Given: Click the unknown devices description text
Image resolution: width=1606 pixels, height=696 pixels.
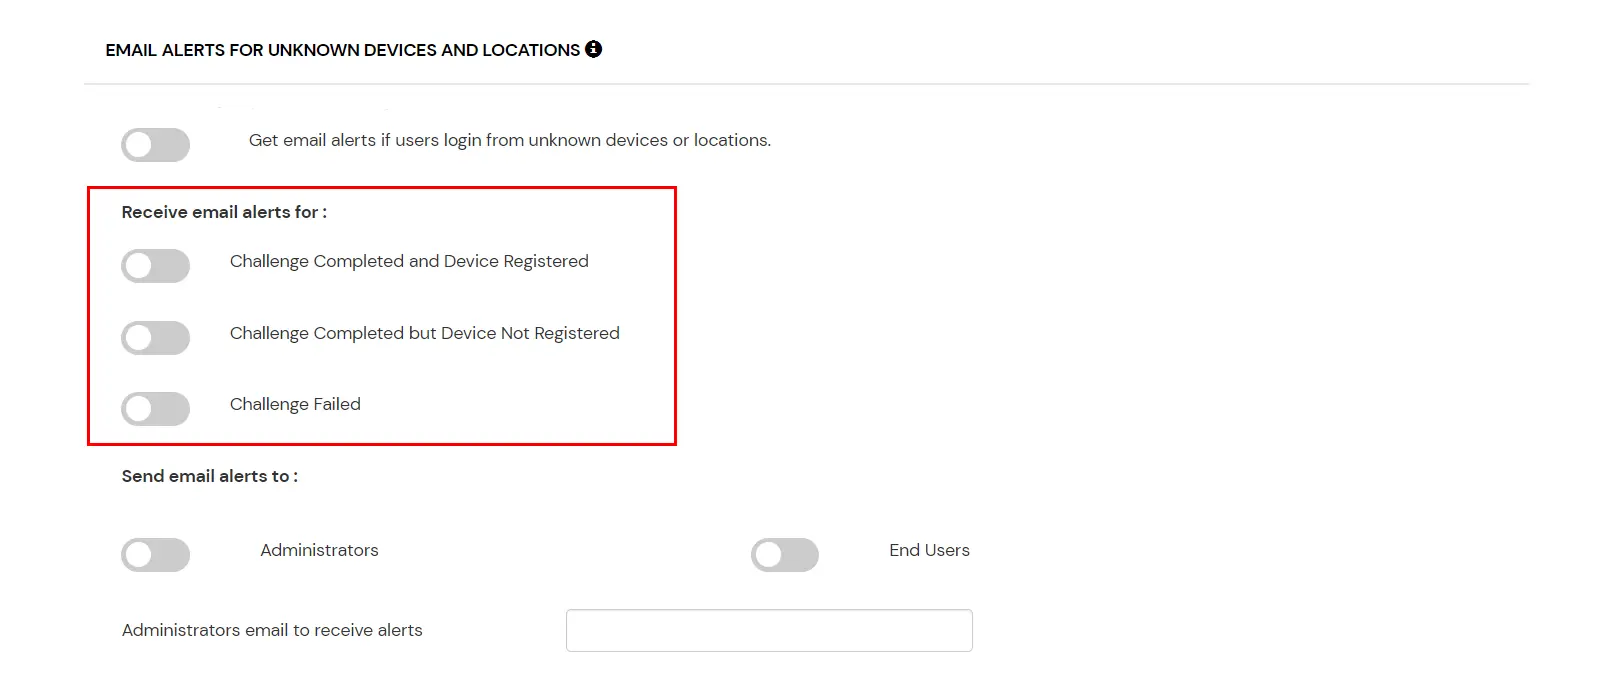Looking at the screenshot, I should click(x=510, y=140).
